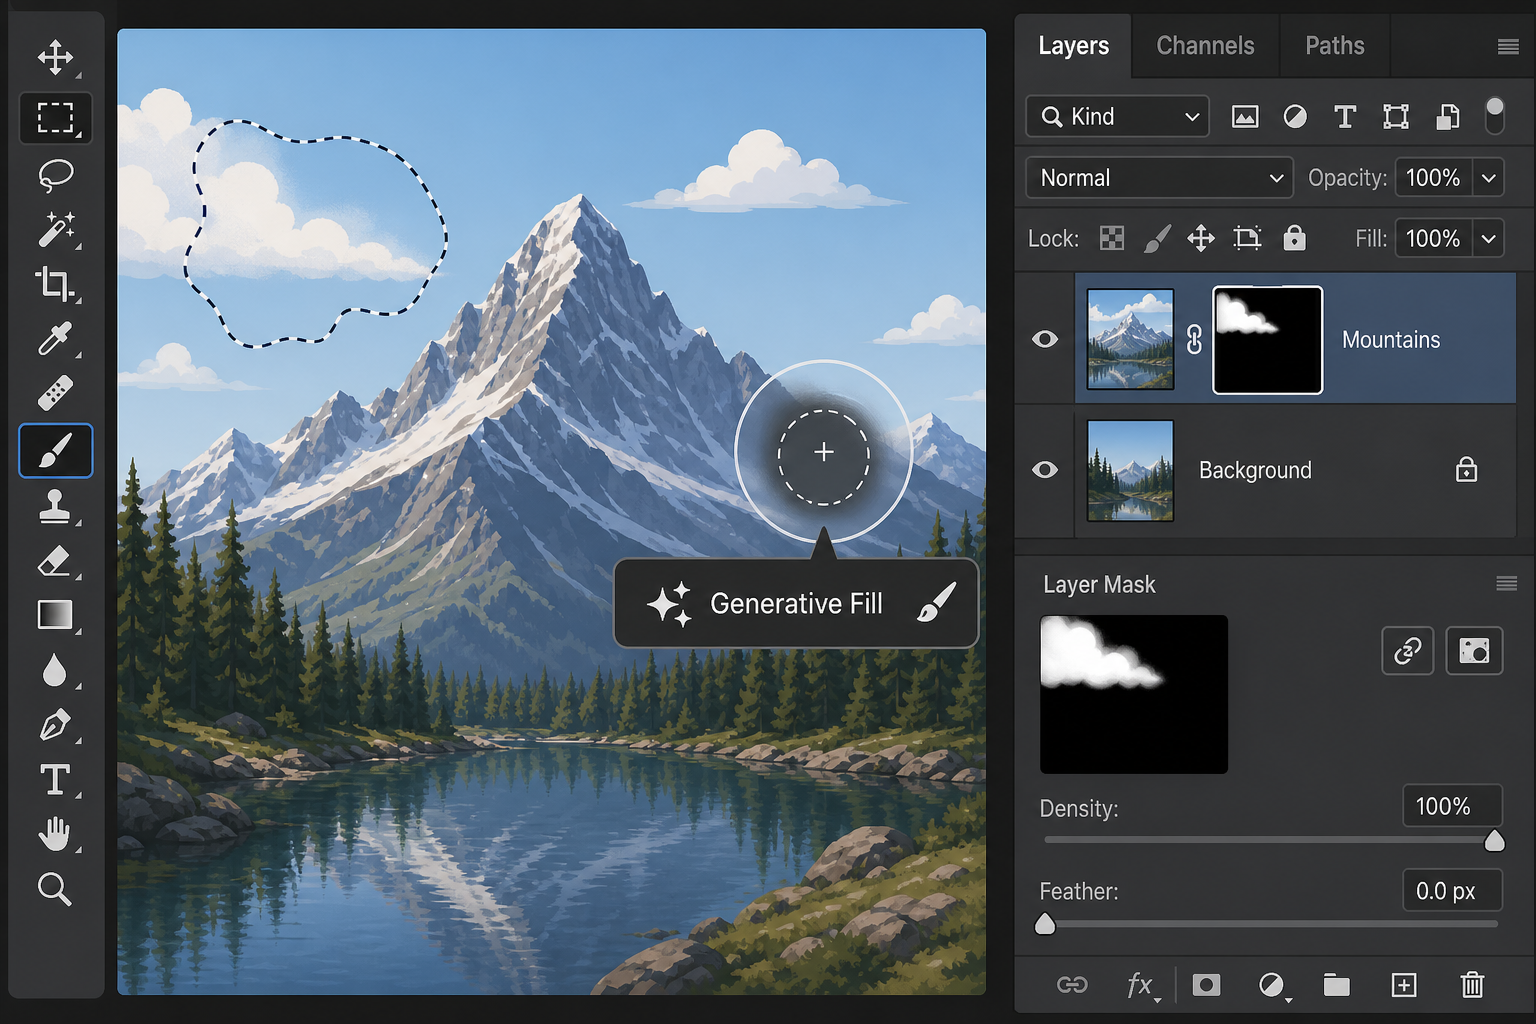The height and width of the screenshot is (1024, 1536).
Task: Expand the Fill value dropdown arrow
Action: coord(1488,239)
